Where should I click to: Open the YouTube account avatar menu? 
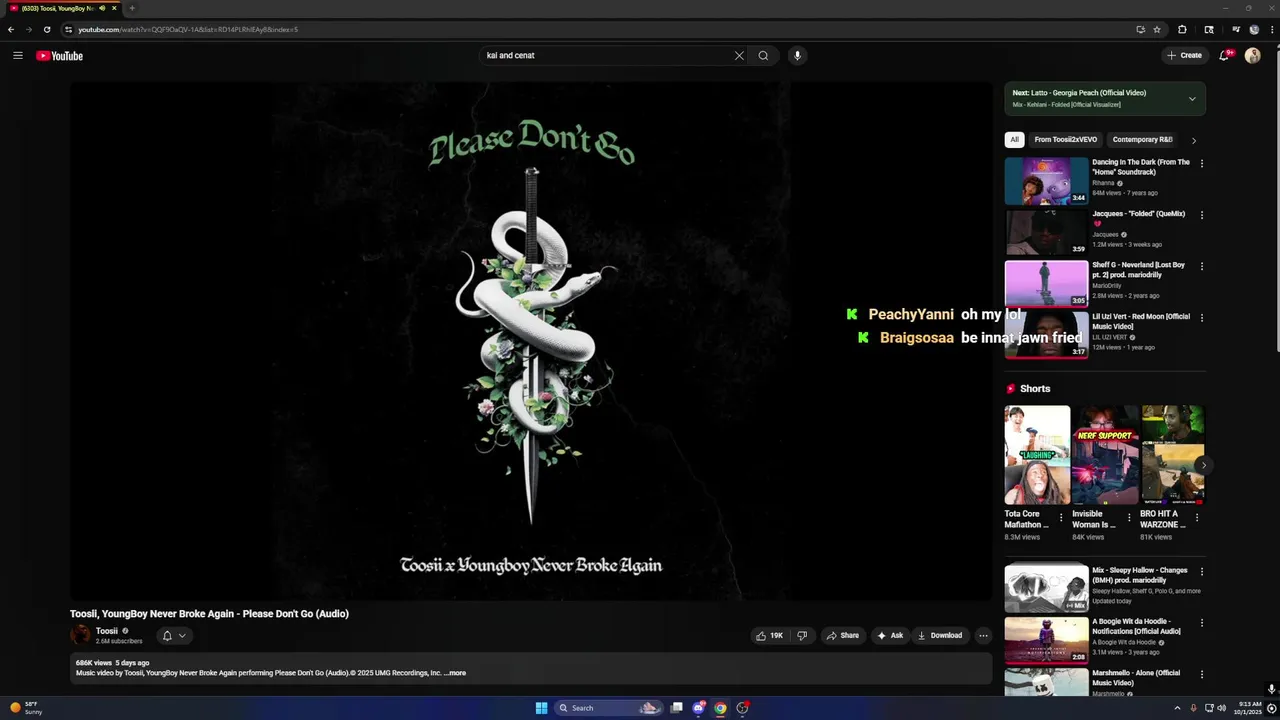click(x=1253, y=56)
